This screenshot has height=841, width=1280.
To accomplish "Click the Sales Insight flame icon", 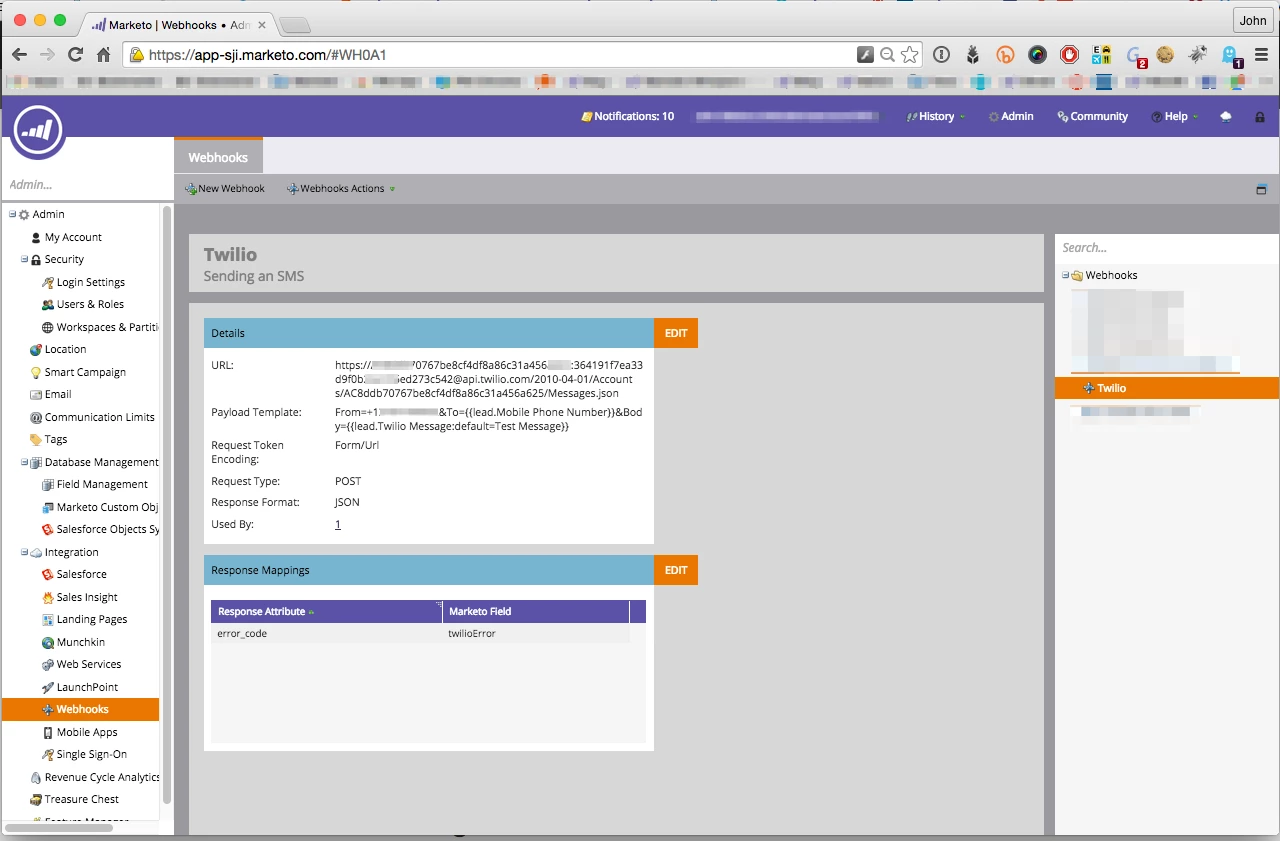I will 48,597.
